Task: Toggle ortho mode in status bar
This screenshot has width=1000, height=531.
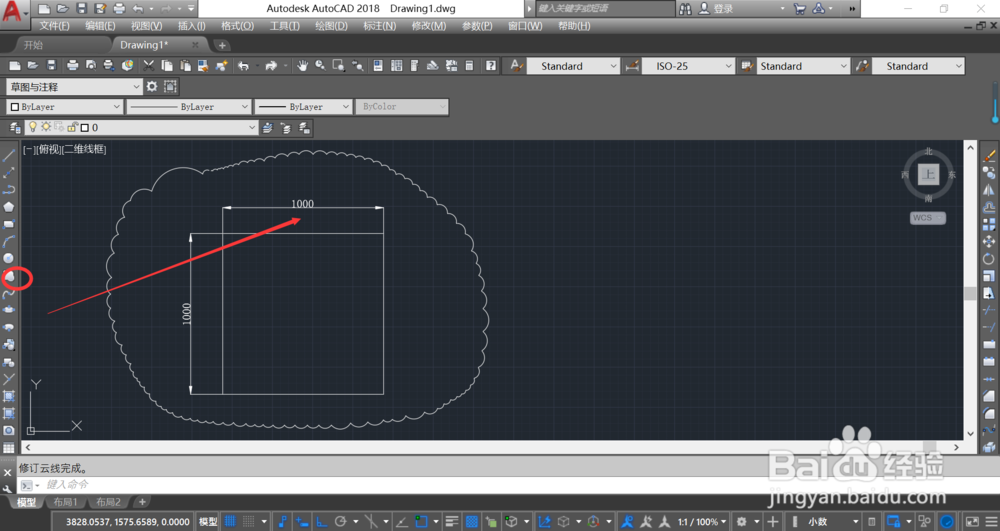Action: click(322, 521)
